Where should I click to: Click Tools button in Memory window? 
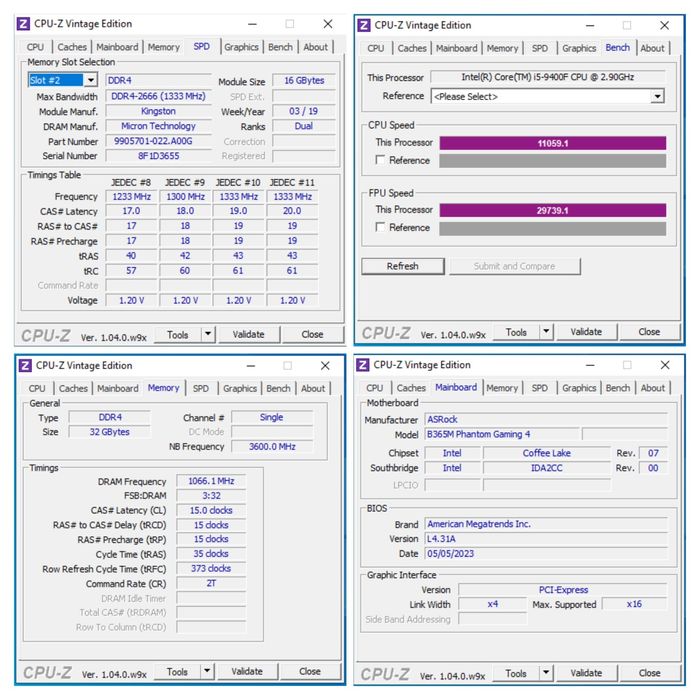(x=177, y=671)
